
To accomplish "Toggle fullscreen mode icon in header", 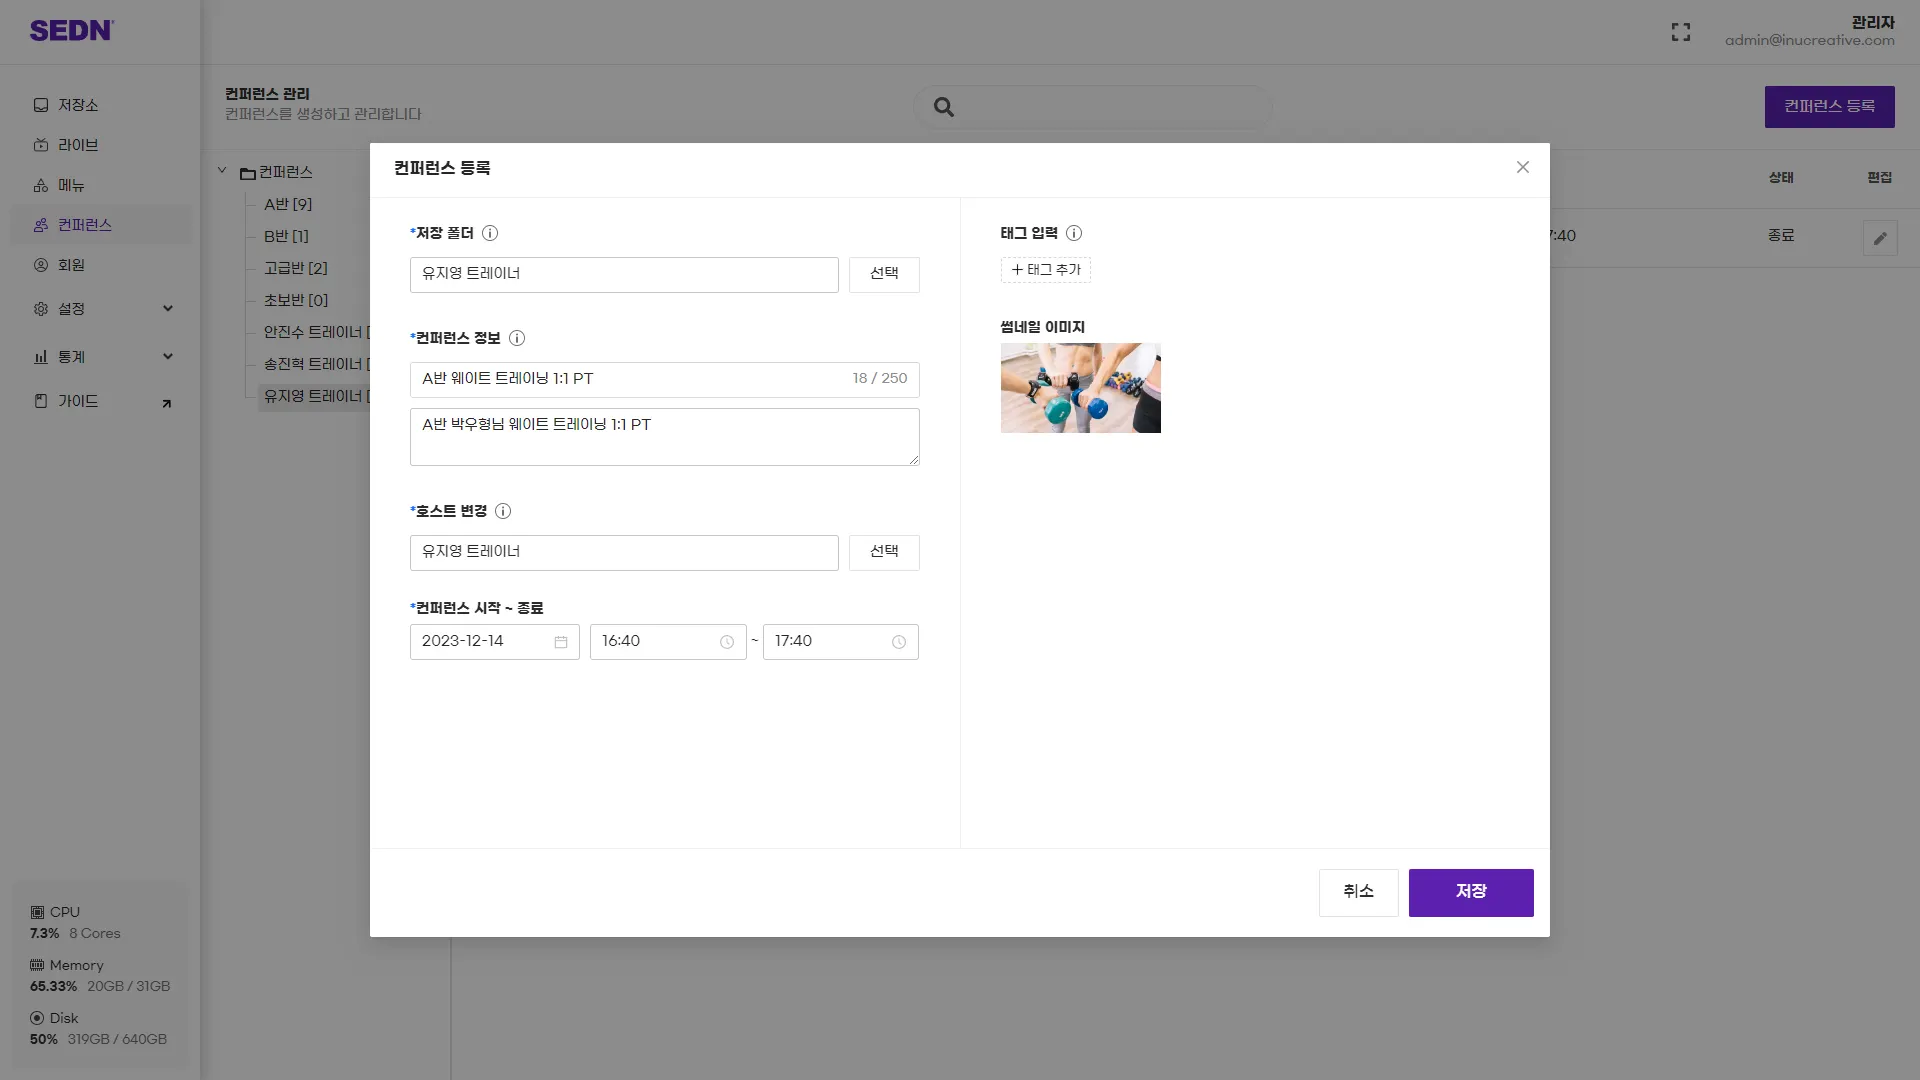I will click(1681, 32).
